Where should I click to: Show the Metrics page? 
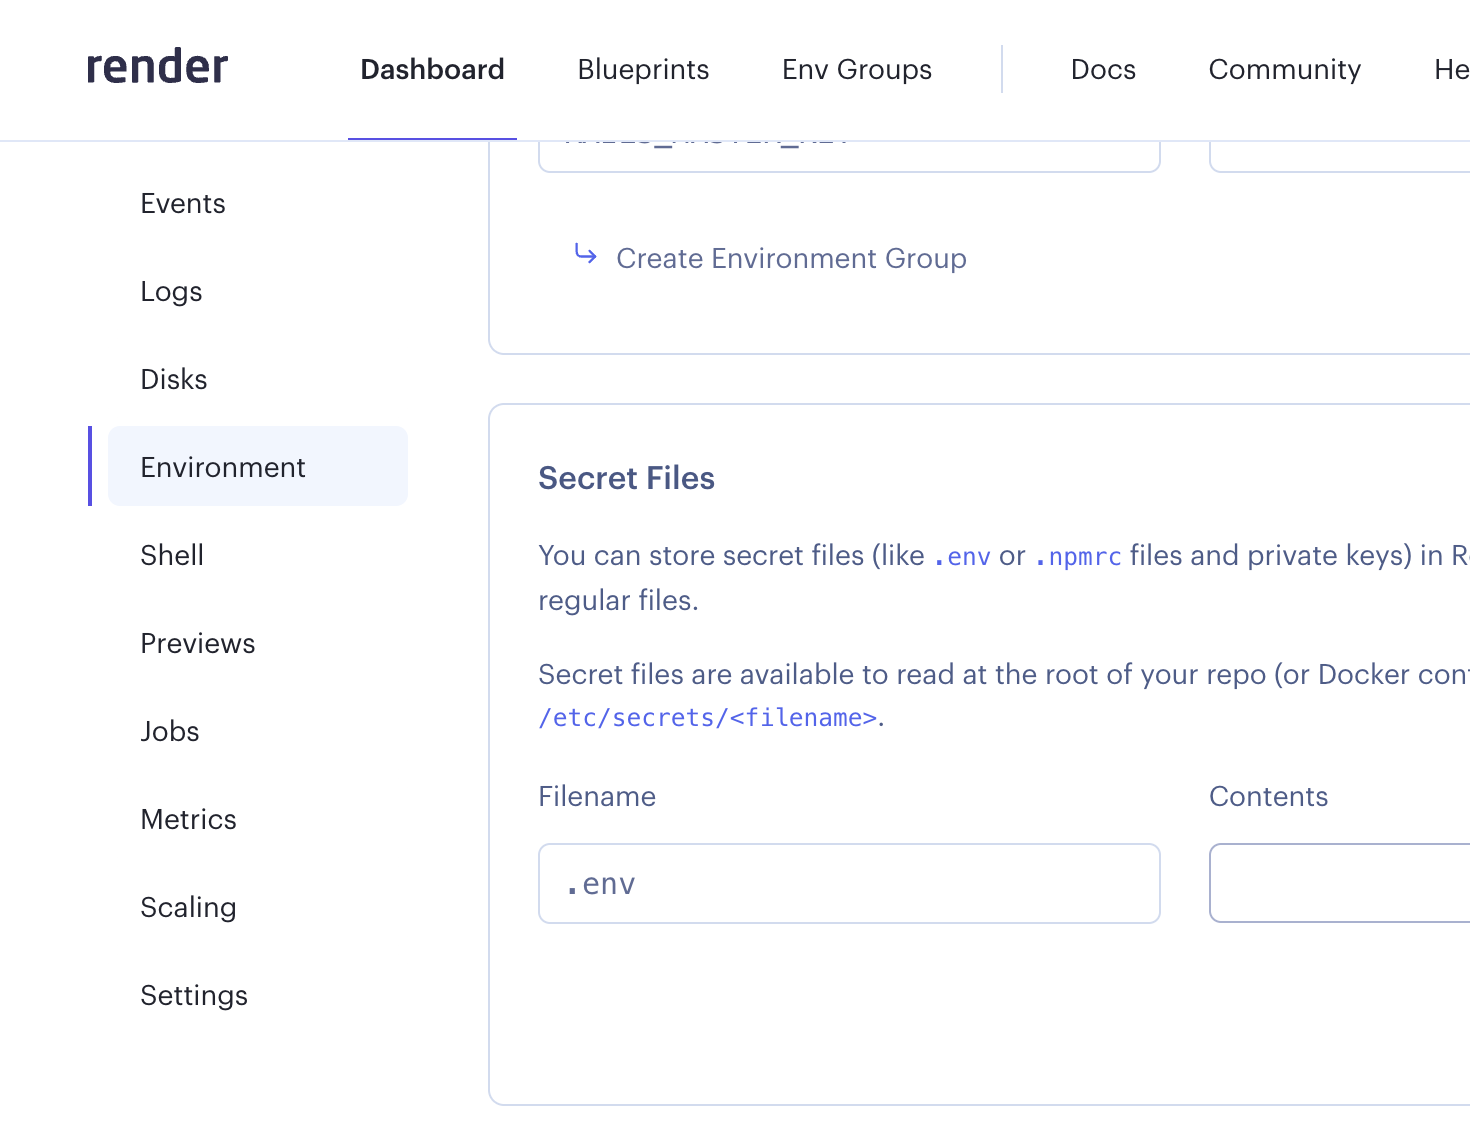tap(188, 819)
